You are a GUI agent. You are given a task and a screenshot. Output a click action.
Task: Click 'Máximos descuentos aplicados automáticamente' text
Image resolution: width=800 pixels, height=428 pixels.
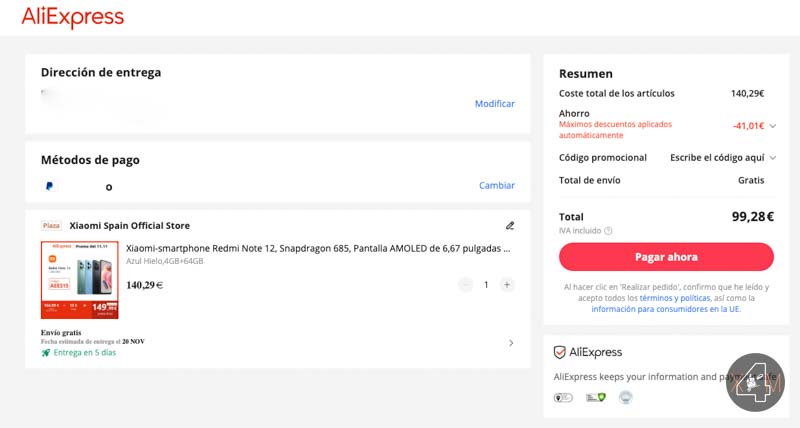pos(615,130)
